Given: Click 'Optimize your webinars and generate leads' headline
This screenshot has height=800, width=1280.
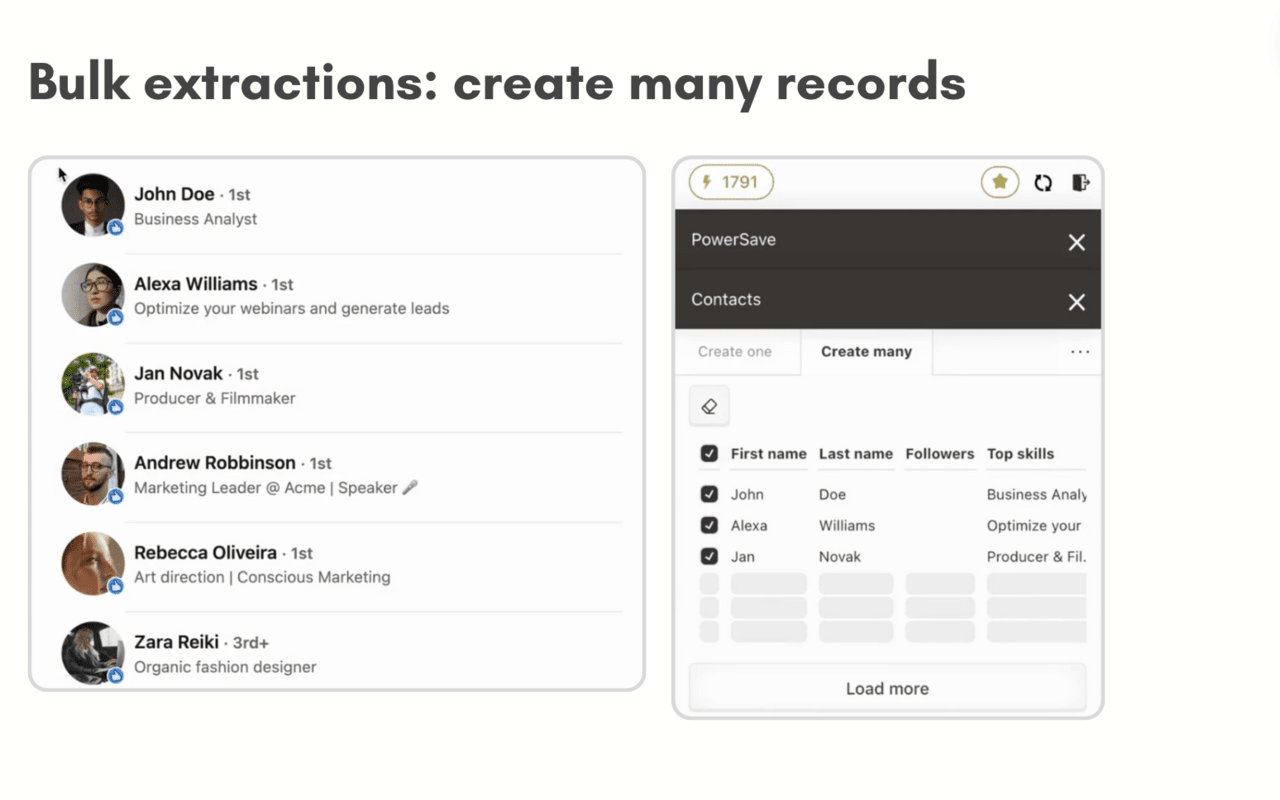Looking at the screenshot, I should [291, 308].
